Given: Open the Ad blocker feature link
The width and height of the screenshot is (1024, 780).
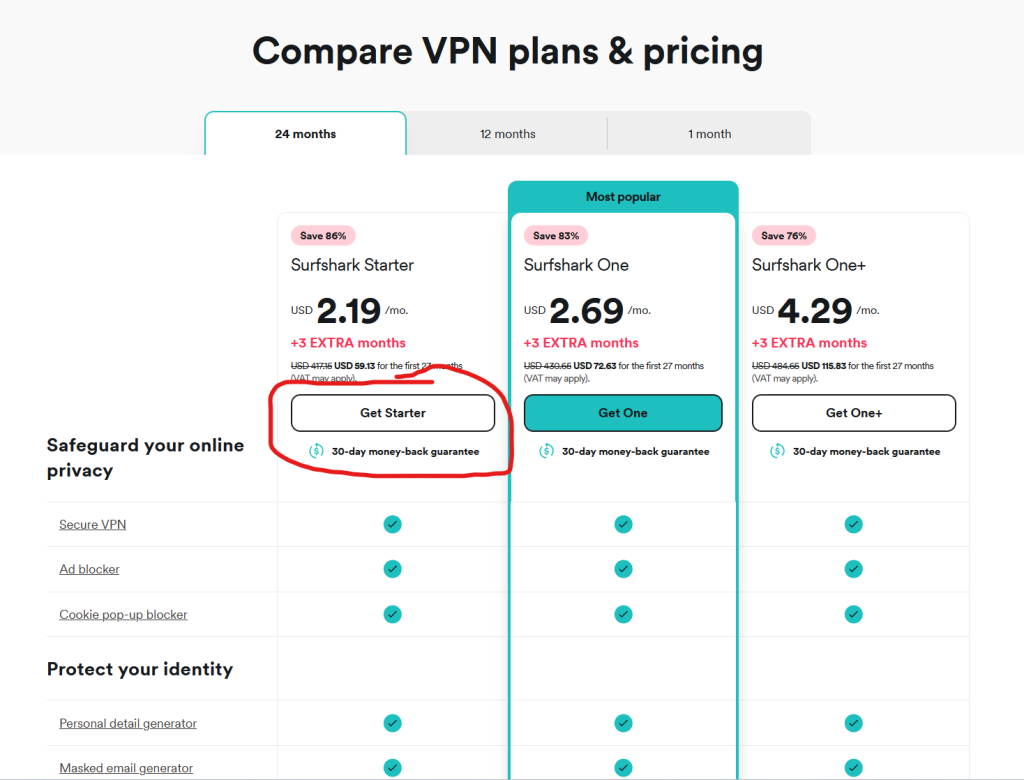Looking at the screenshot, I should (x=89, y=569).
